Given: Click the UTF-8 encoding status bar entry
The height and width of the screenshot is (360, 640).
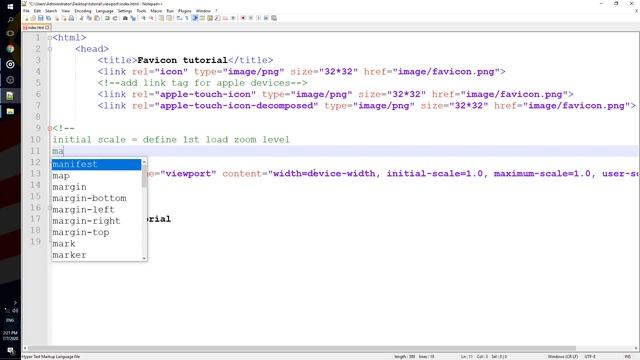Looking at the screenshot, I should click(x=590, y=356).
